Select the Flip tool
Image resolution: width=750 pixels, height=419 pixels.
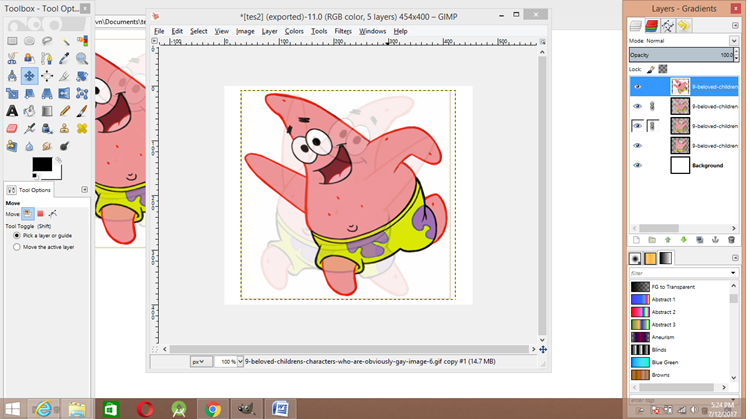pyautogui.click(x=65, y=93)
